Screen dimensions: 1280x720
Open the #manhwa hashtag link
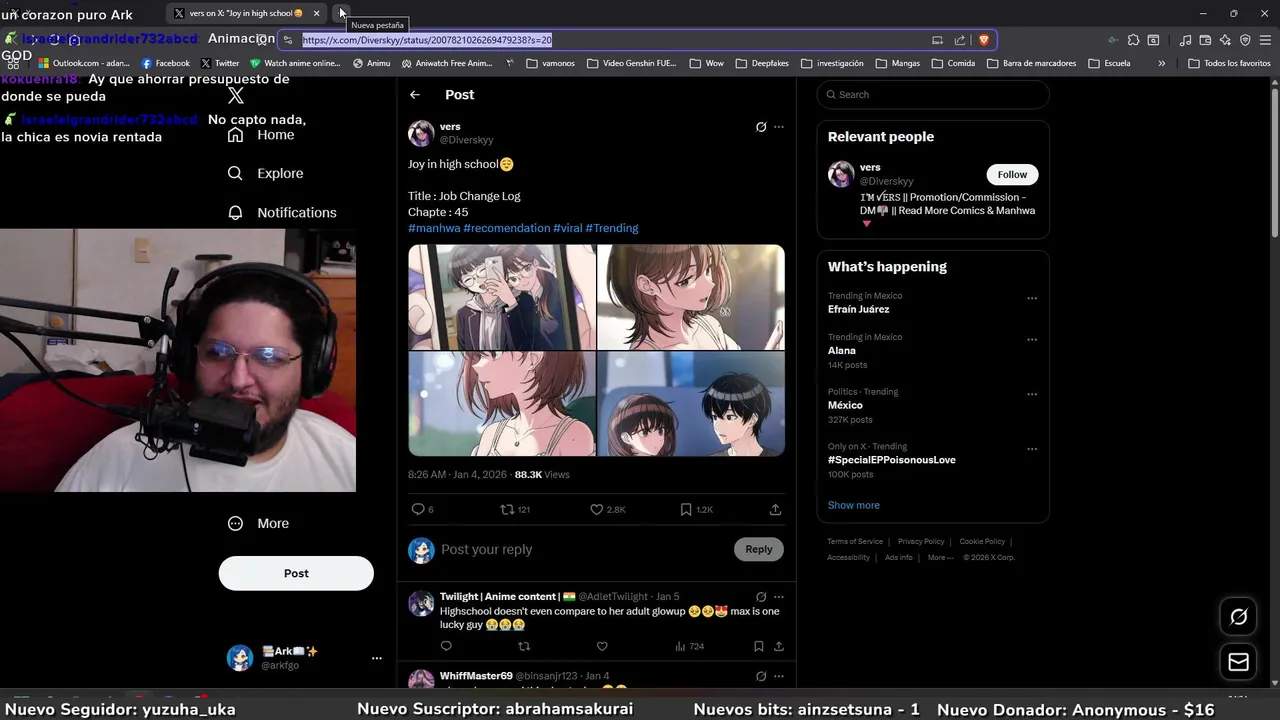(434, 228)
